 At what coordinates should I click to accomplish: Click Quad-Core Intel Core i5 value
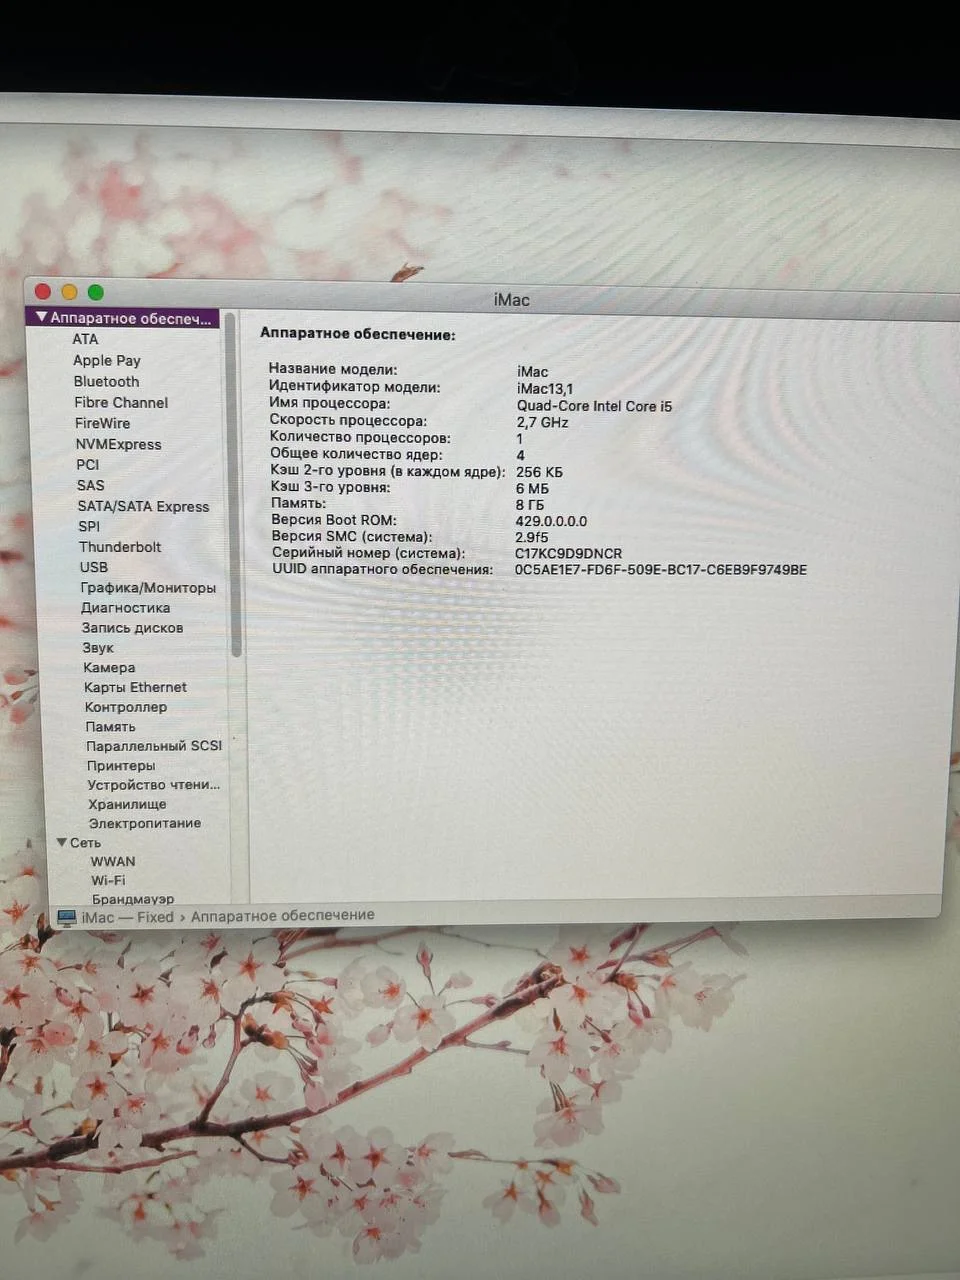coord(594,406)
